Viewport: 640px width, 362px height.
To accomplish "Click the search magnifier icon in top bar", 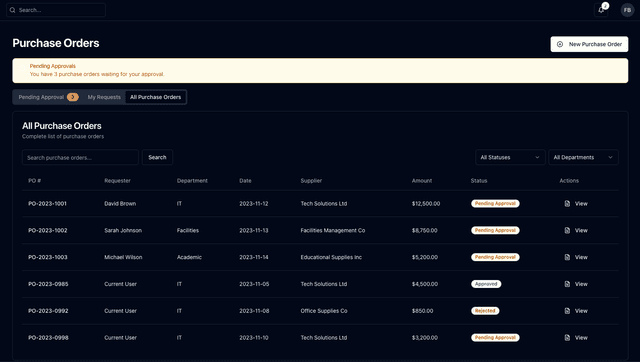I will coord(13,10).
